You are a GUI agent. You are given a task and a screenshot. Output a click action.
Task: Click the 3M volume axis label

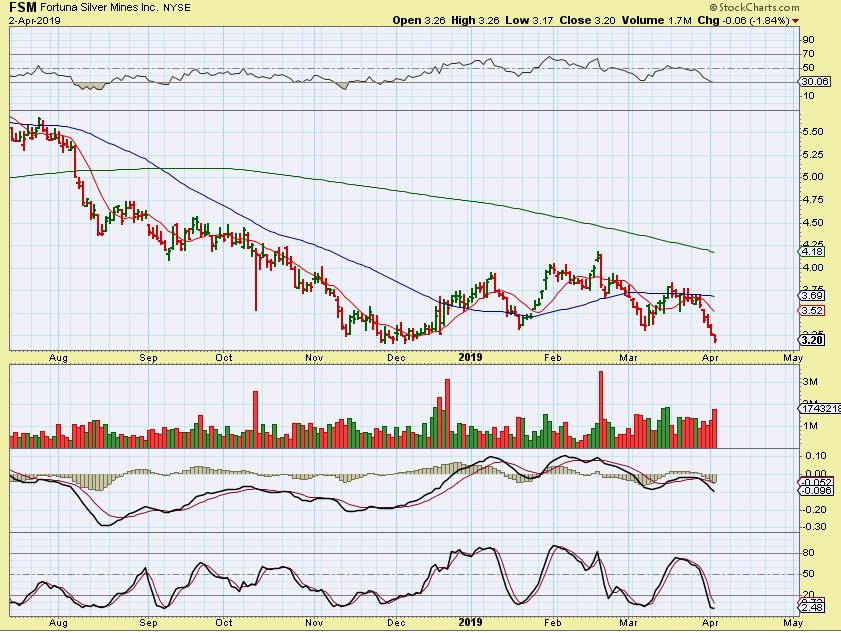coord(810,382)
